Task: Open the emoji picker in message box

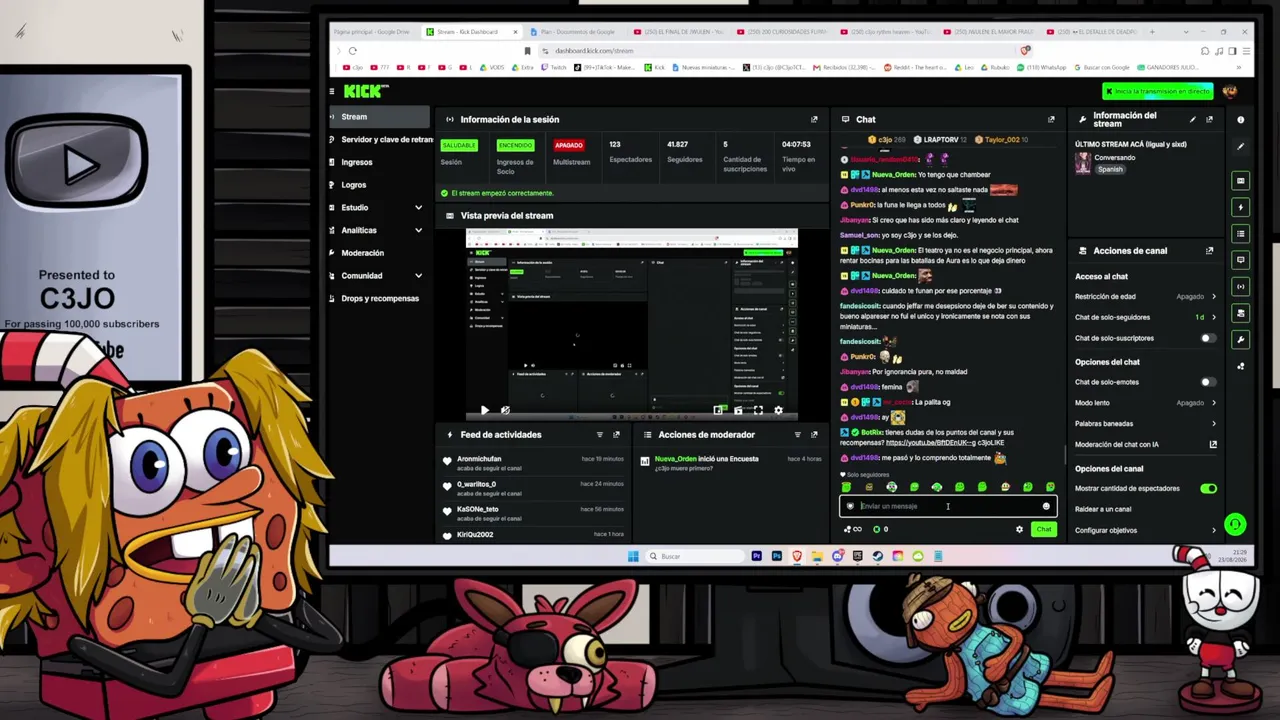Action: (x=1046, y=506)
